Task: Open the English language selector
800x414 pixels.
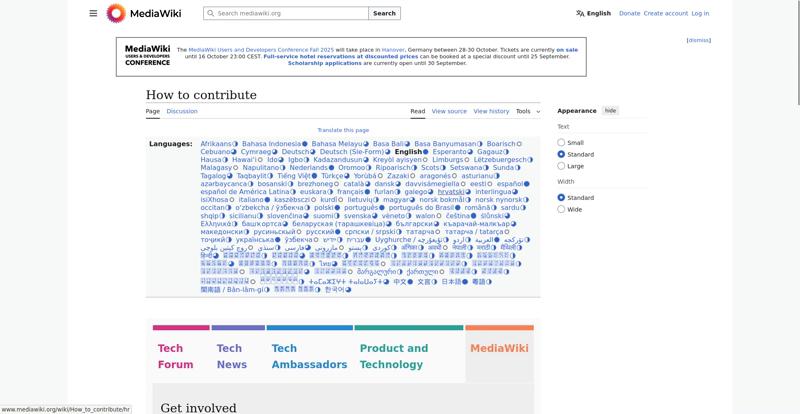Action: coord(593,13)
